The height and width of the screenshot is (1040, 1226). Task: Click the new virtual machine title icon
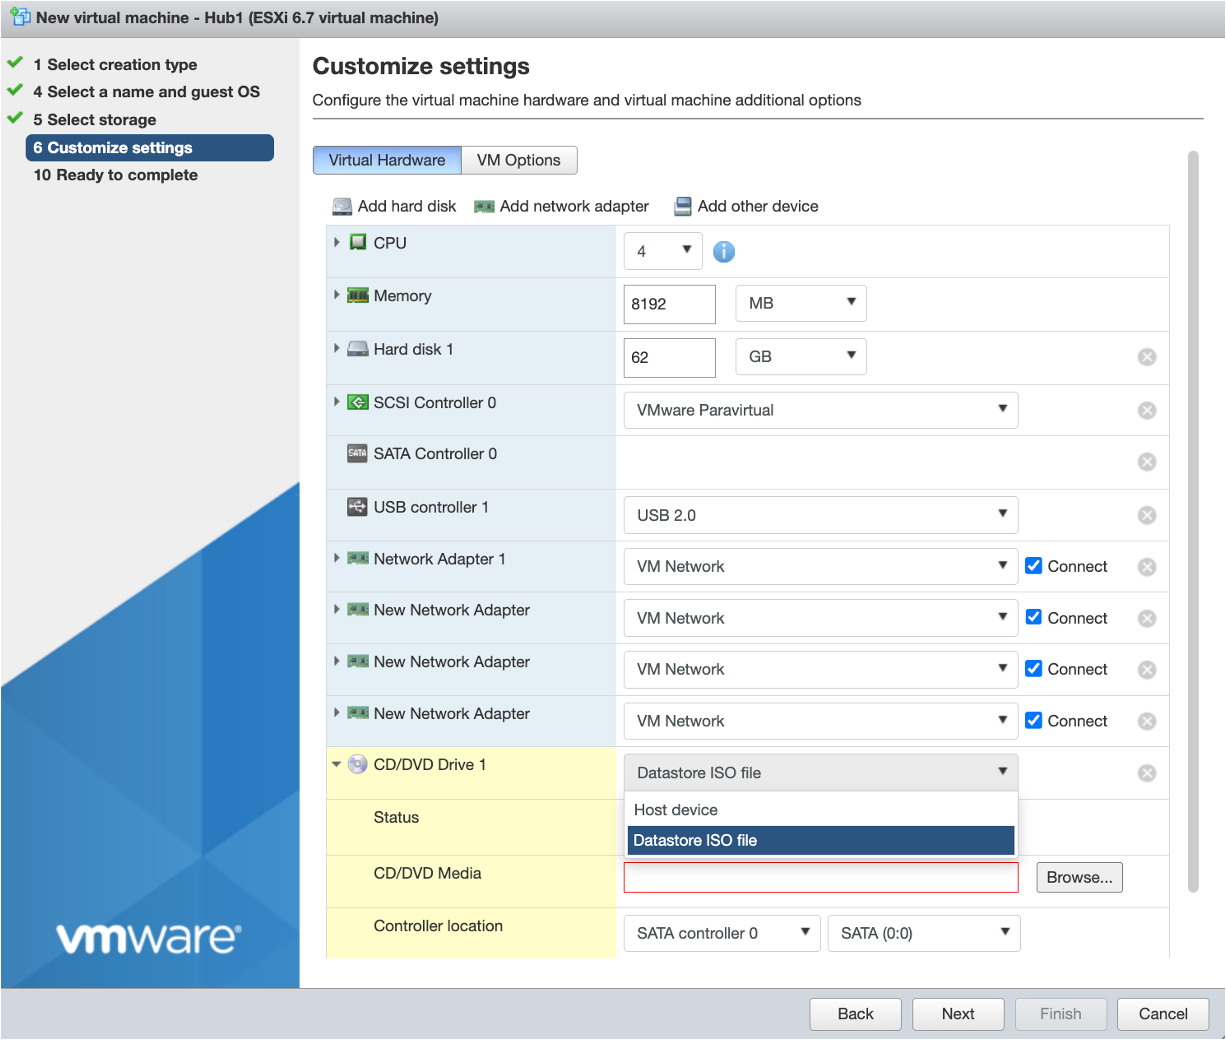click(x=20, y=17)
